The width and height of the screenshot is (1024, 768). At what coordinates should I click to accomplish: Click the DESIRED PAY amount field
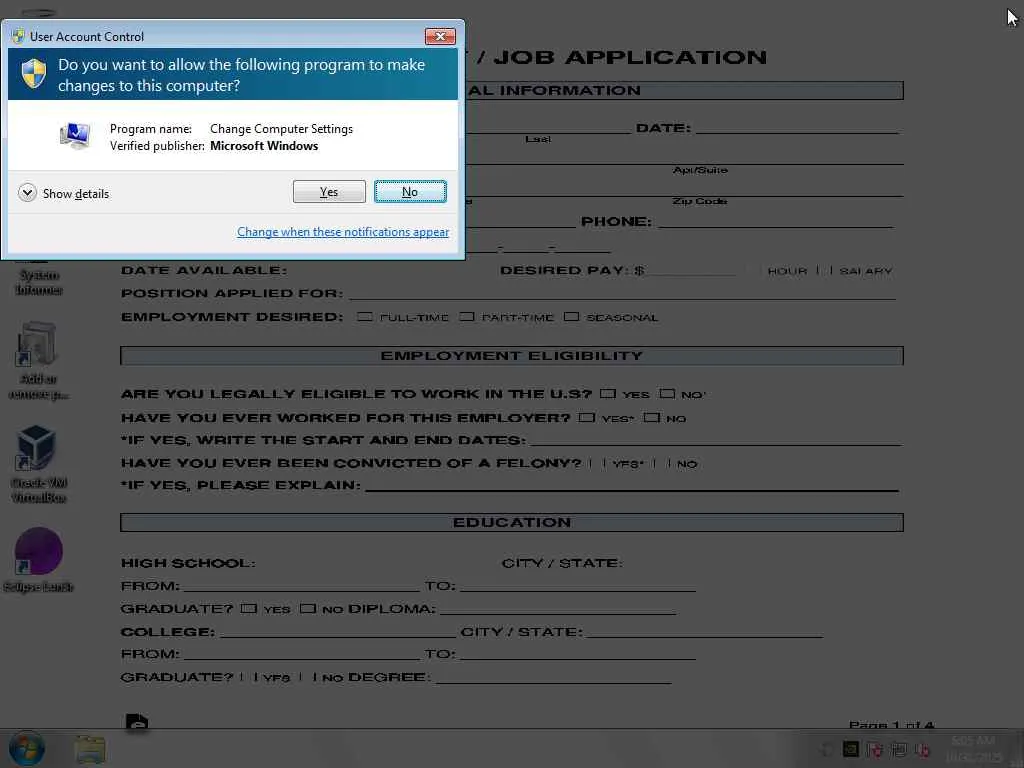[691, 270]
